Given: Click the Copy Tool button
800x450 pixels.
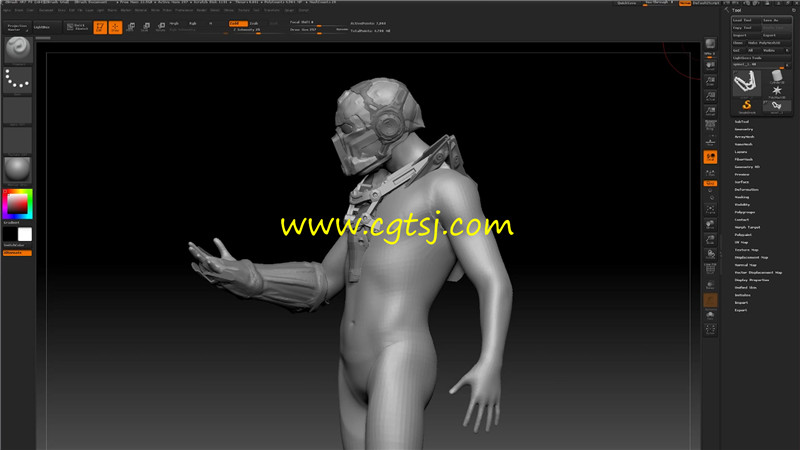Looking at the screenshot, I should tap(746, 28).
